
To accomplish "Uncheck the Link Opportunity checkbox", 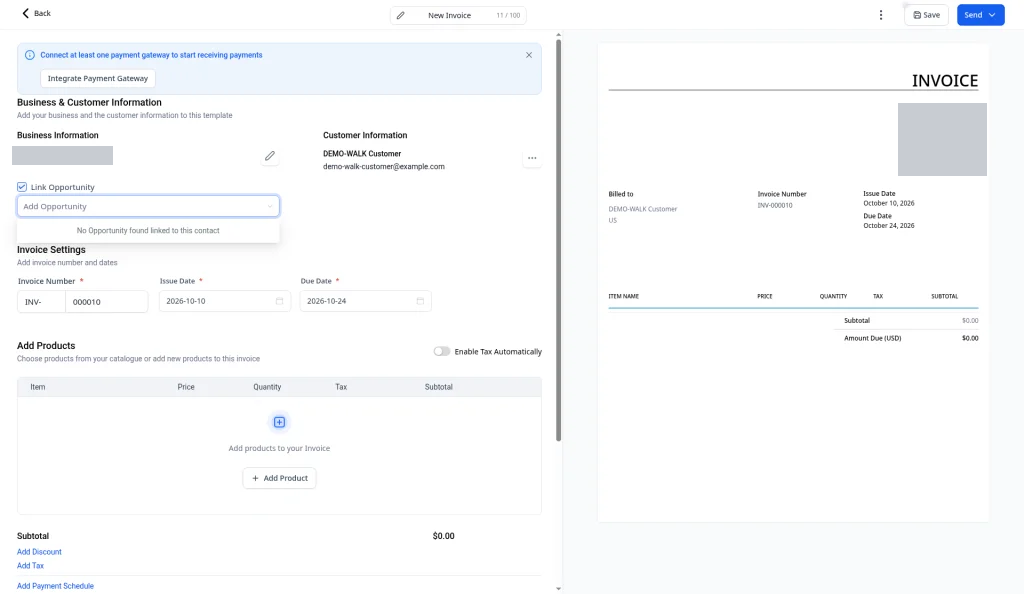I will [22, 187].
